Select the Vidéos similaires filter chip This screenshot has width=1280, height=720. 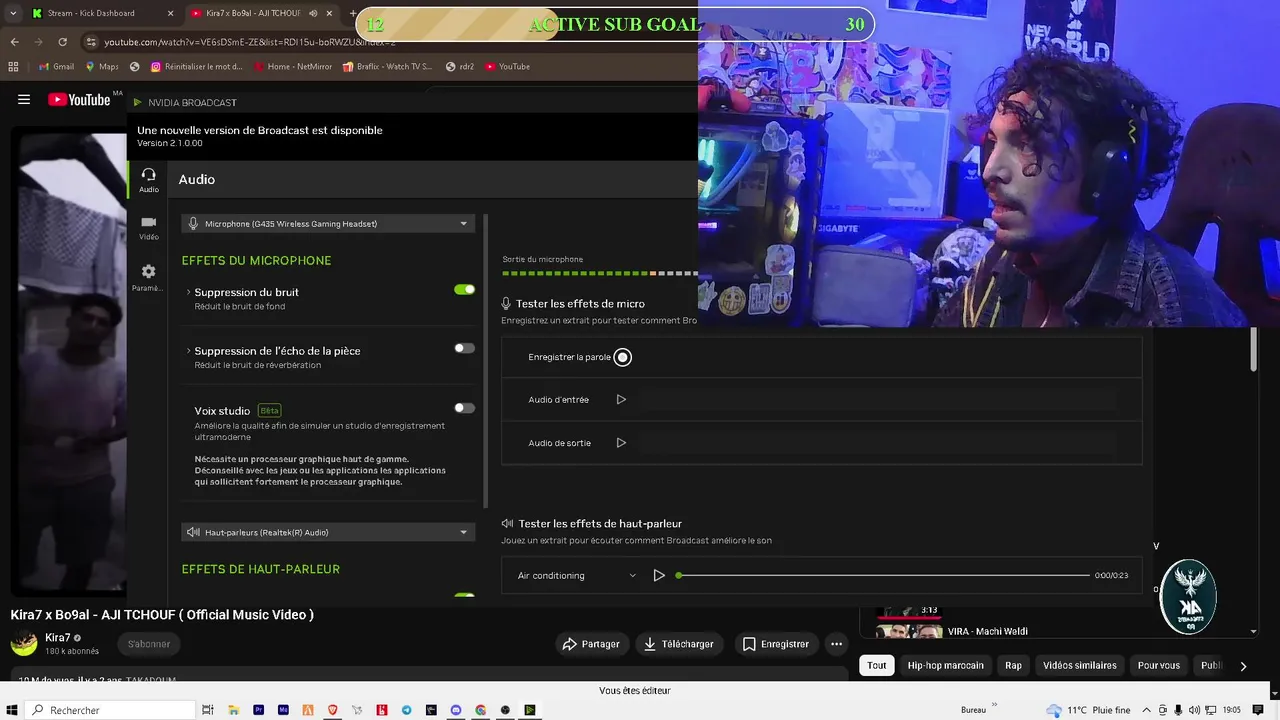[1080, 665]
